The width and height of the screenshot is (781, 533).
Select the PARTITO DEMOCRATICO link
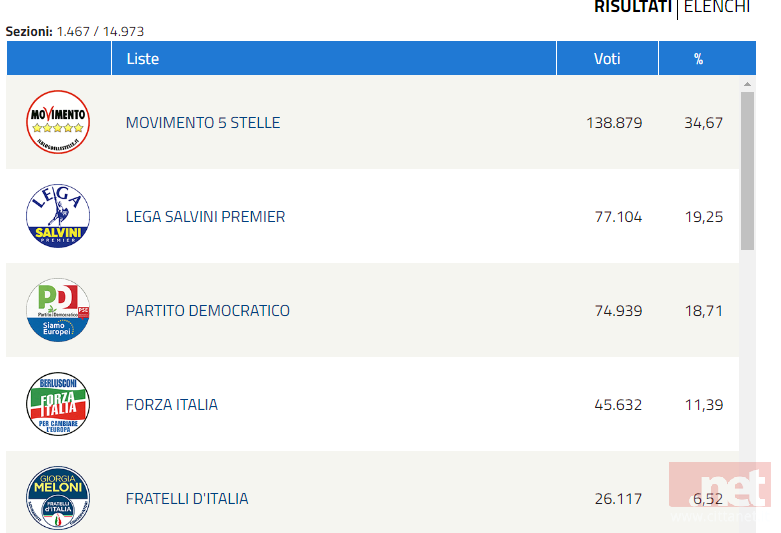click(x=208, y=310)
